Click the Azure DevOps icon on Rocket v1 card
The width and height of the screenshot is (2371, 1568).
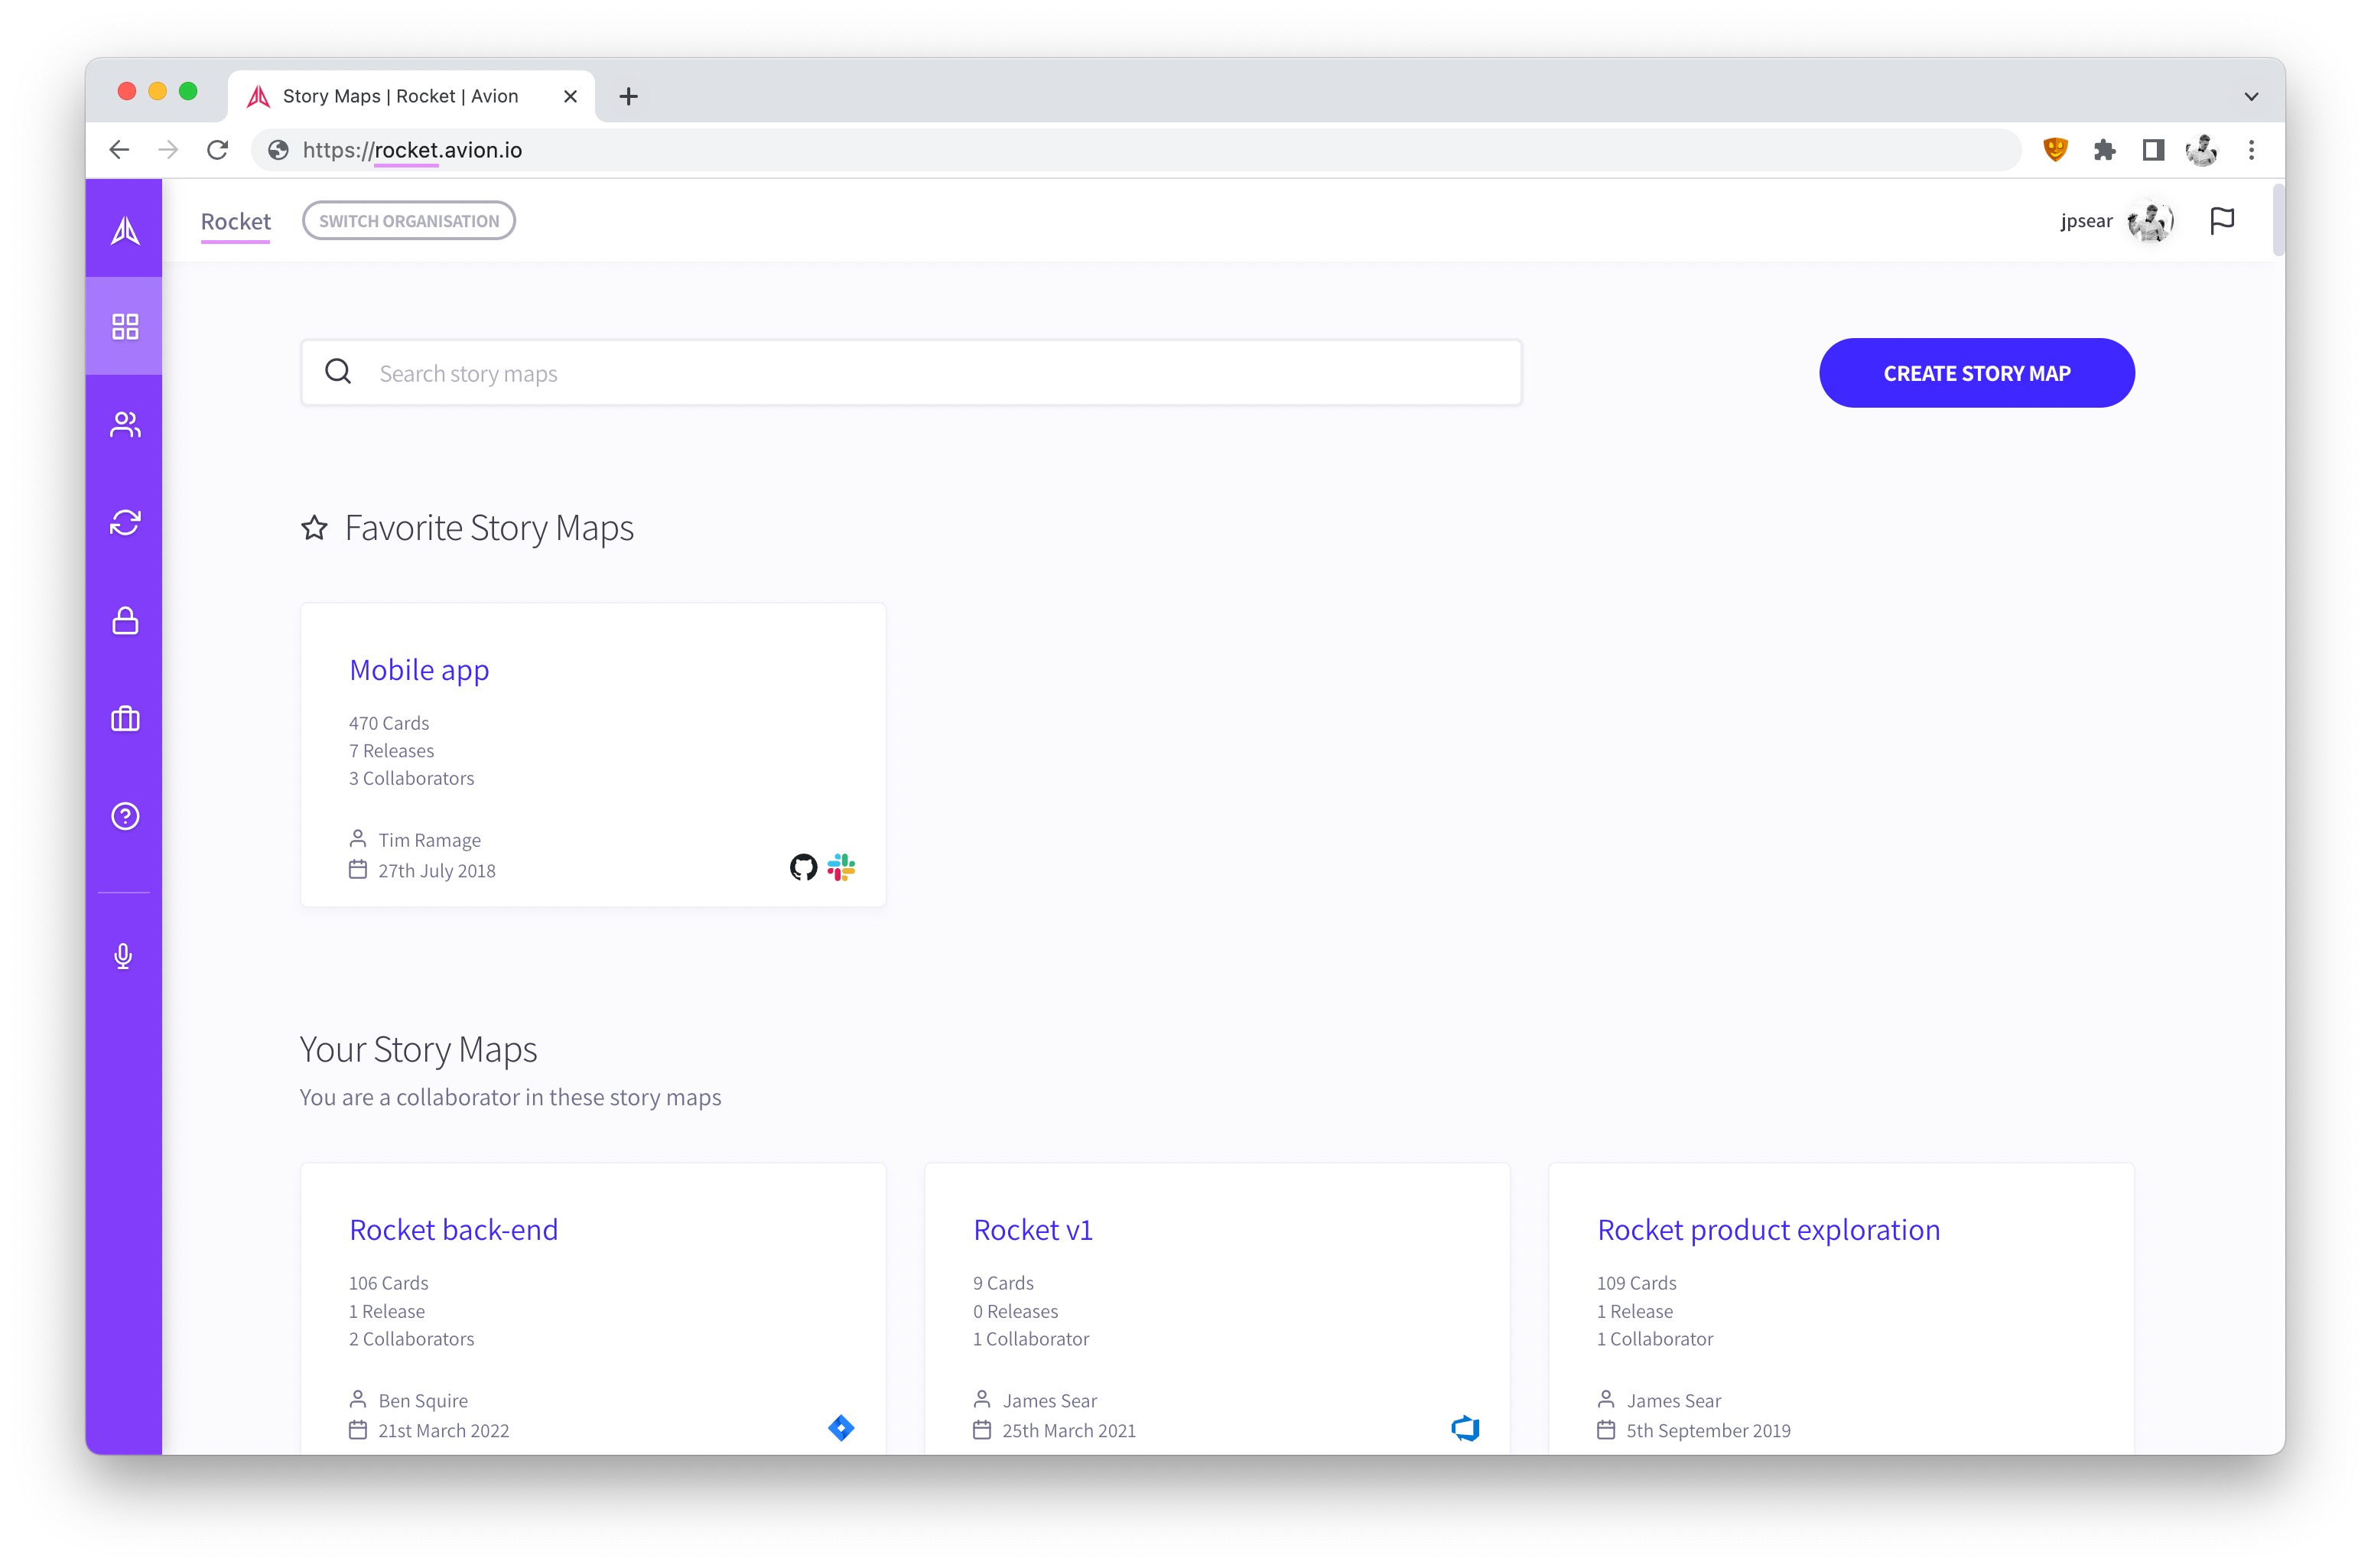click(x=1465, y=1427)
